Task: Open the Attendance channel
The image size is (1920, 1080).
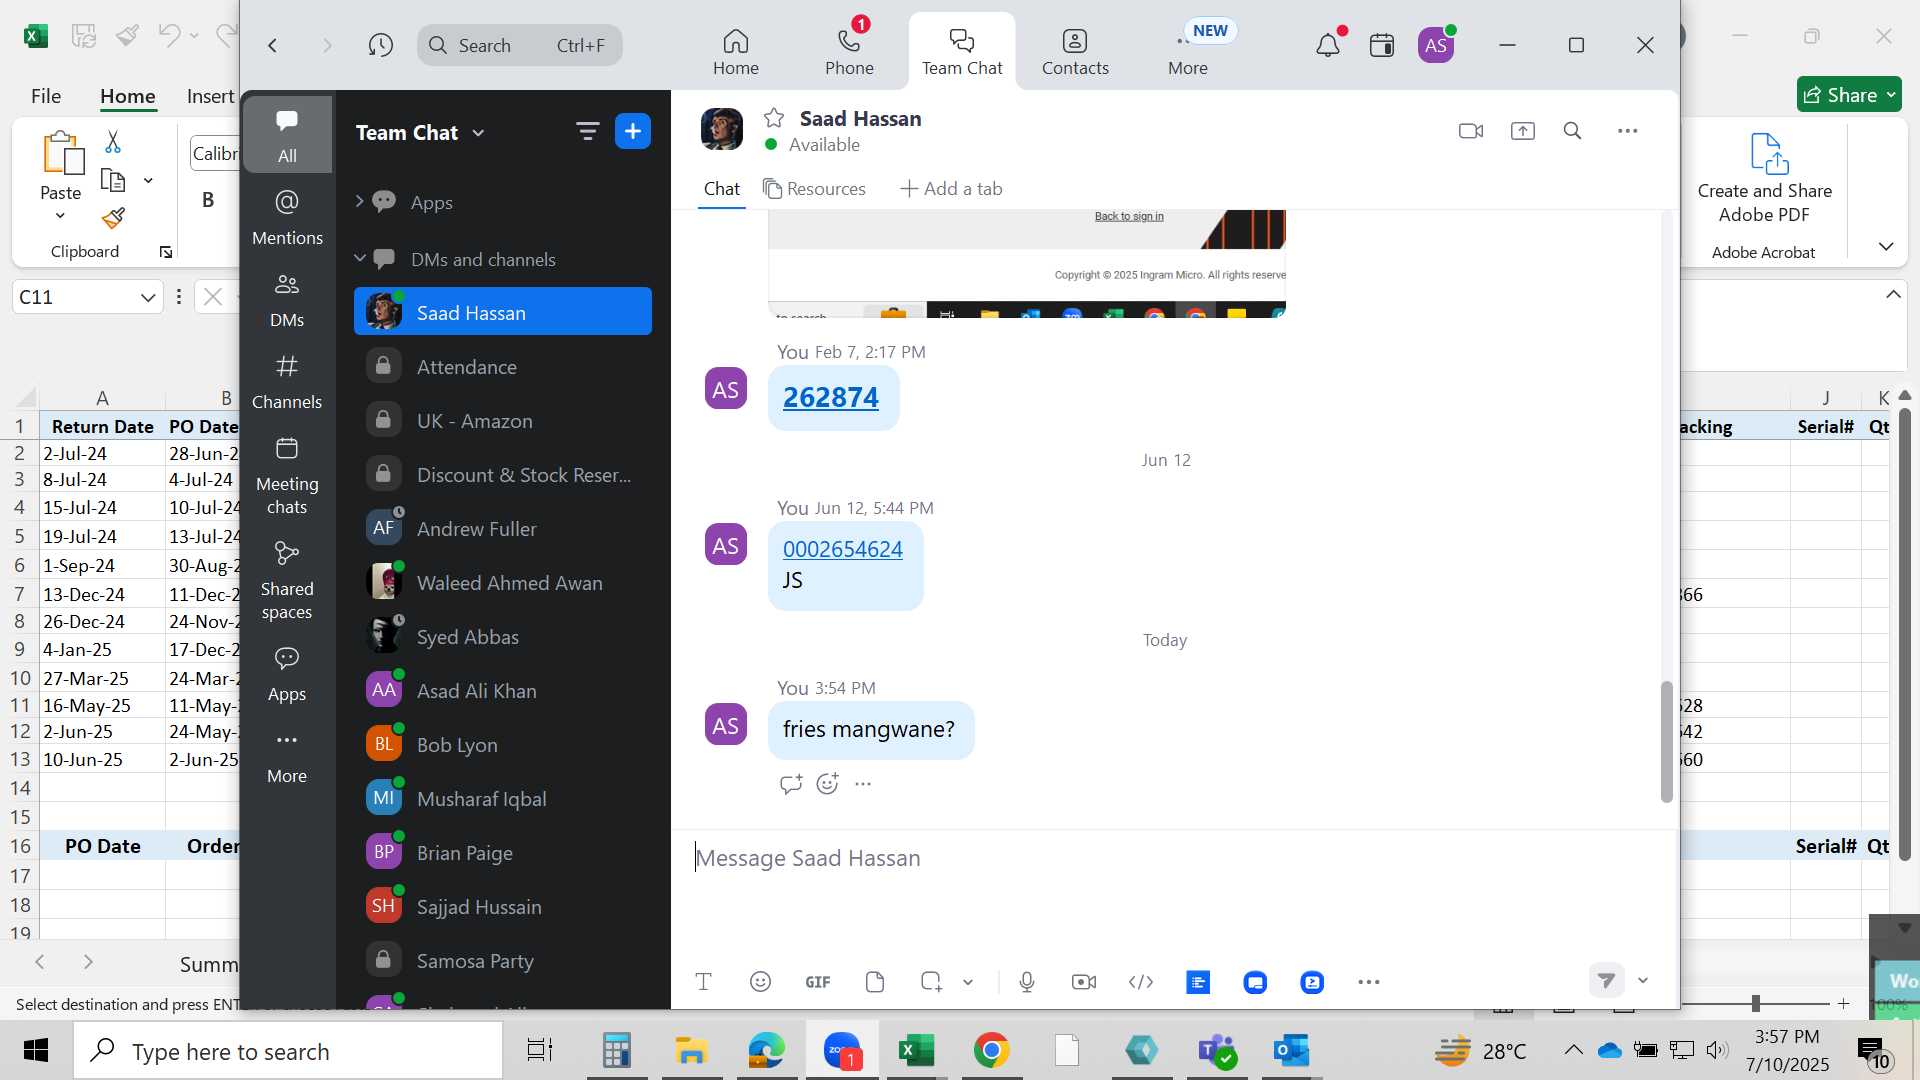Action: tap(503, 367)
